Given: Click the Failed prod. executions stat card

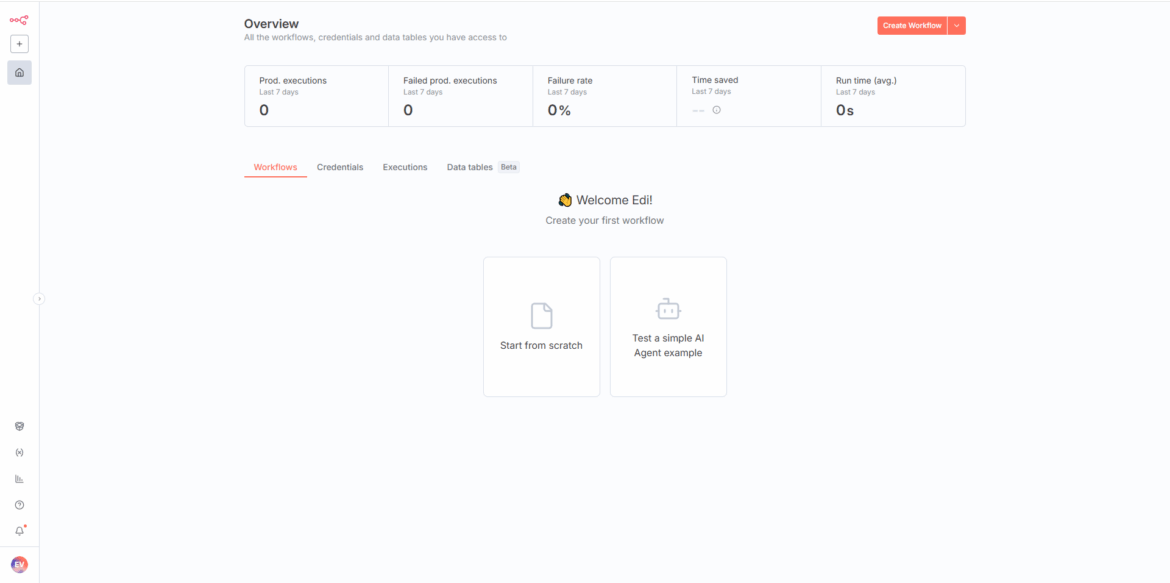Looking at the screenshot, I should [460, 96].
